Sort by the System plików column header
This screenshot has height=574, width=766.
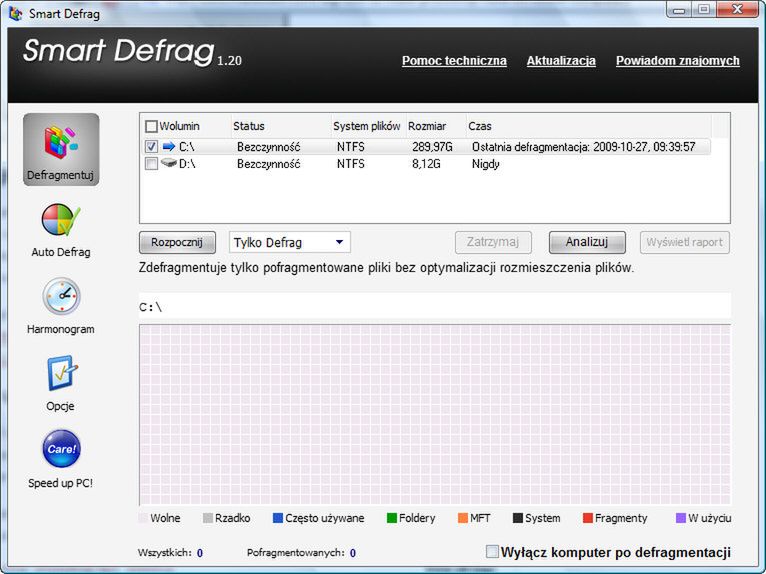[x=368, y=126]
